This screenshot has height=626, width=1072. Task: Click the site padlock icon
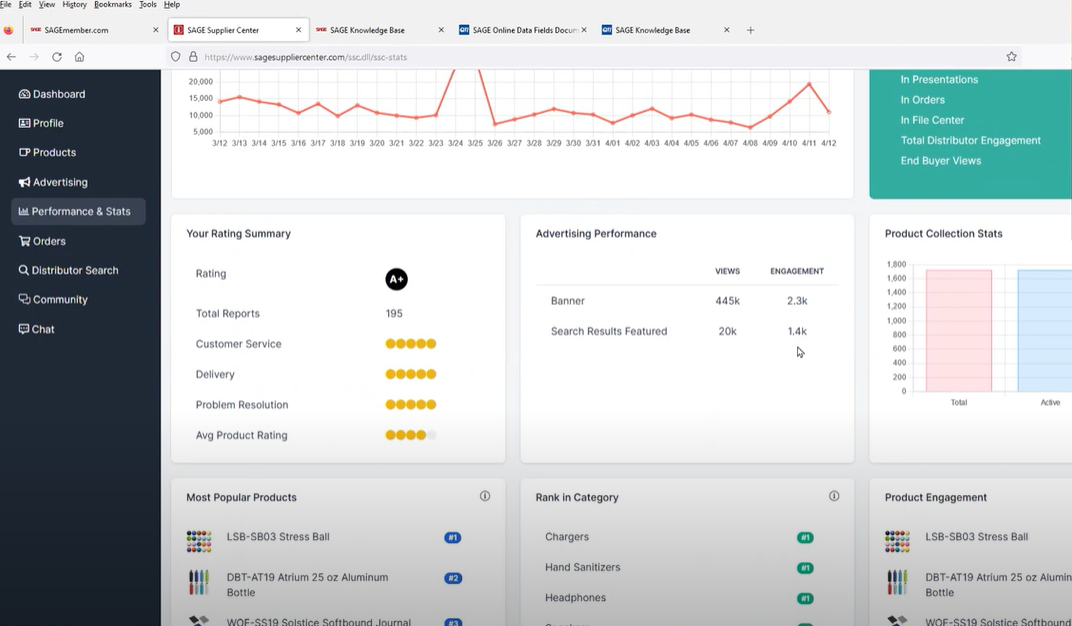point(193,57)
